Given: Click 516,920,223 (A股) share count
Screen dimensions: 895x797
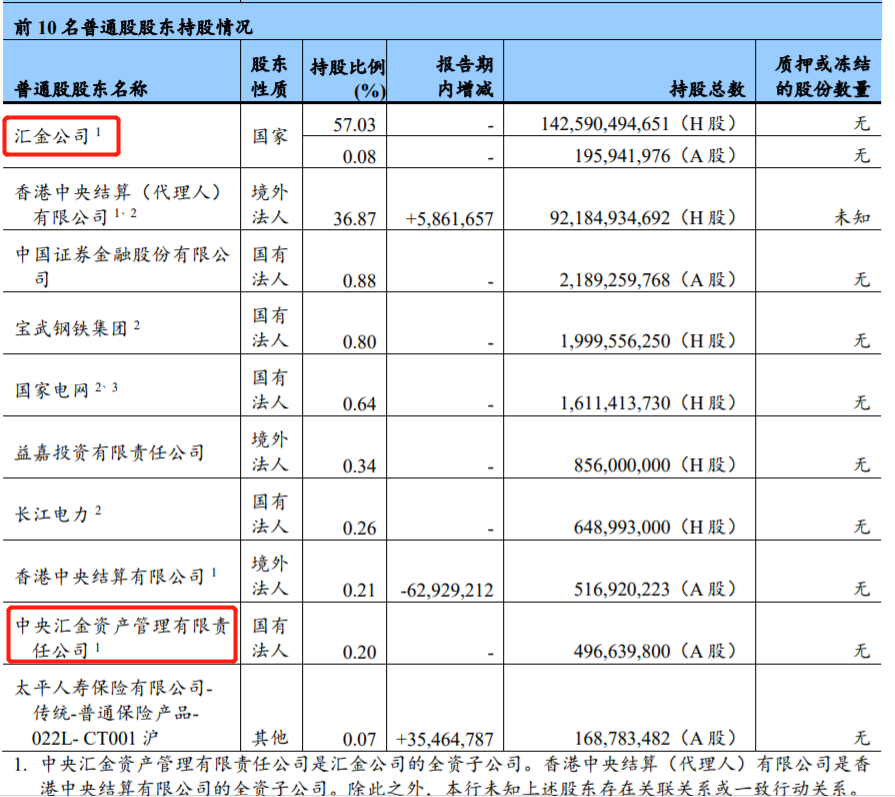Looking at the screenshot, I should (x=655, y=589).
